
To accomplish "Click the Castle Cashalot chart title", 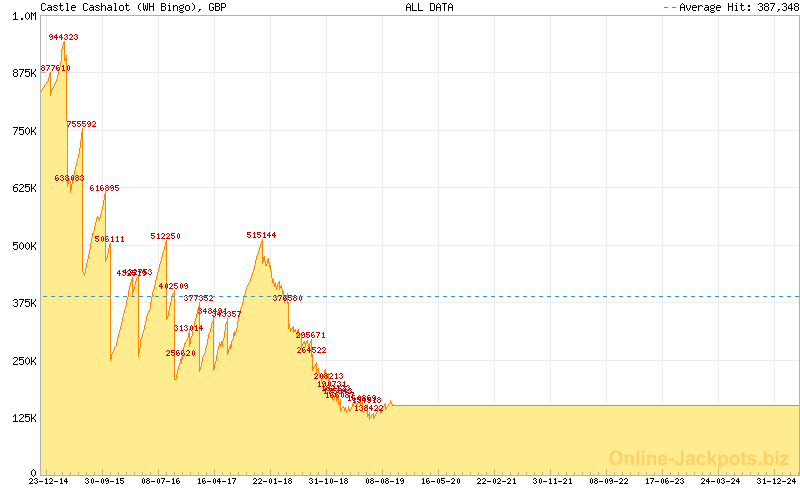I will point(133,7).
